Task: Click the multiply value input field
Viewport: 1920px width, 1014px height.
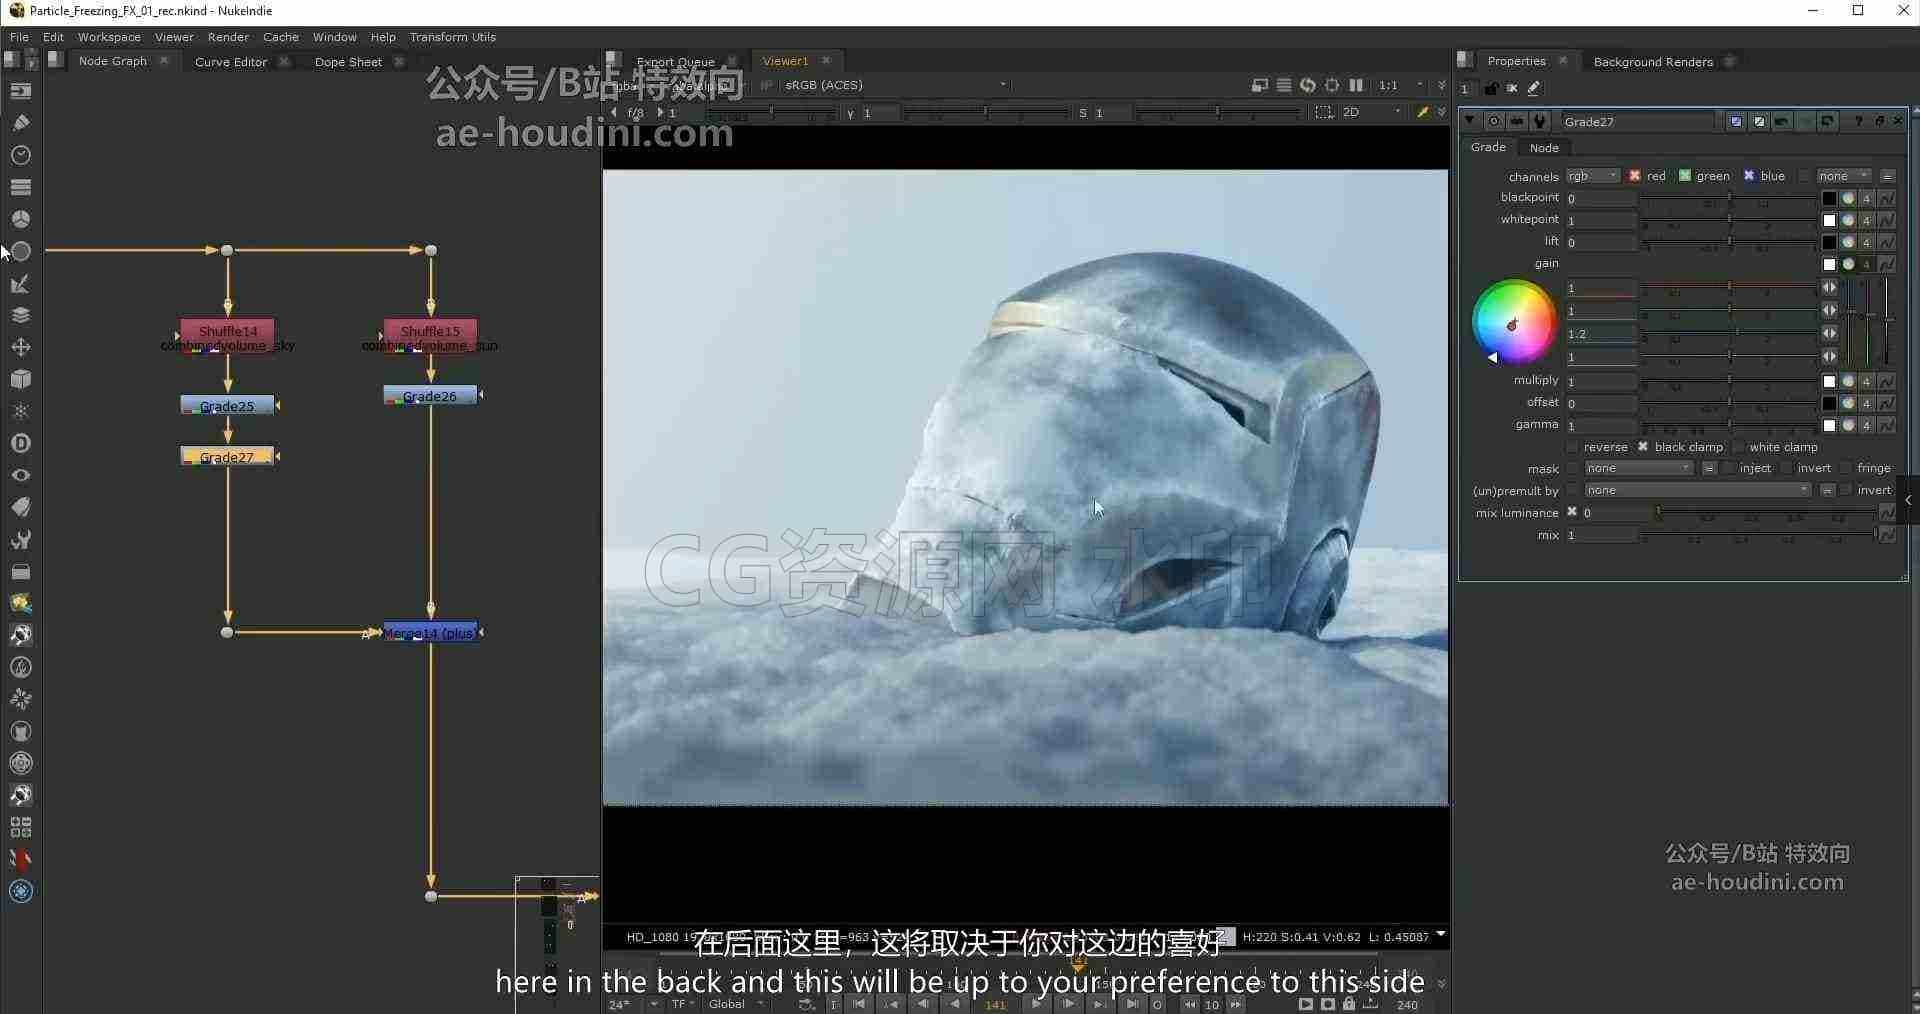Action: 1601,381
